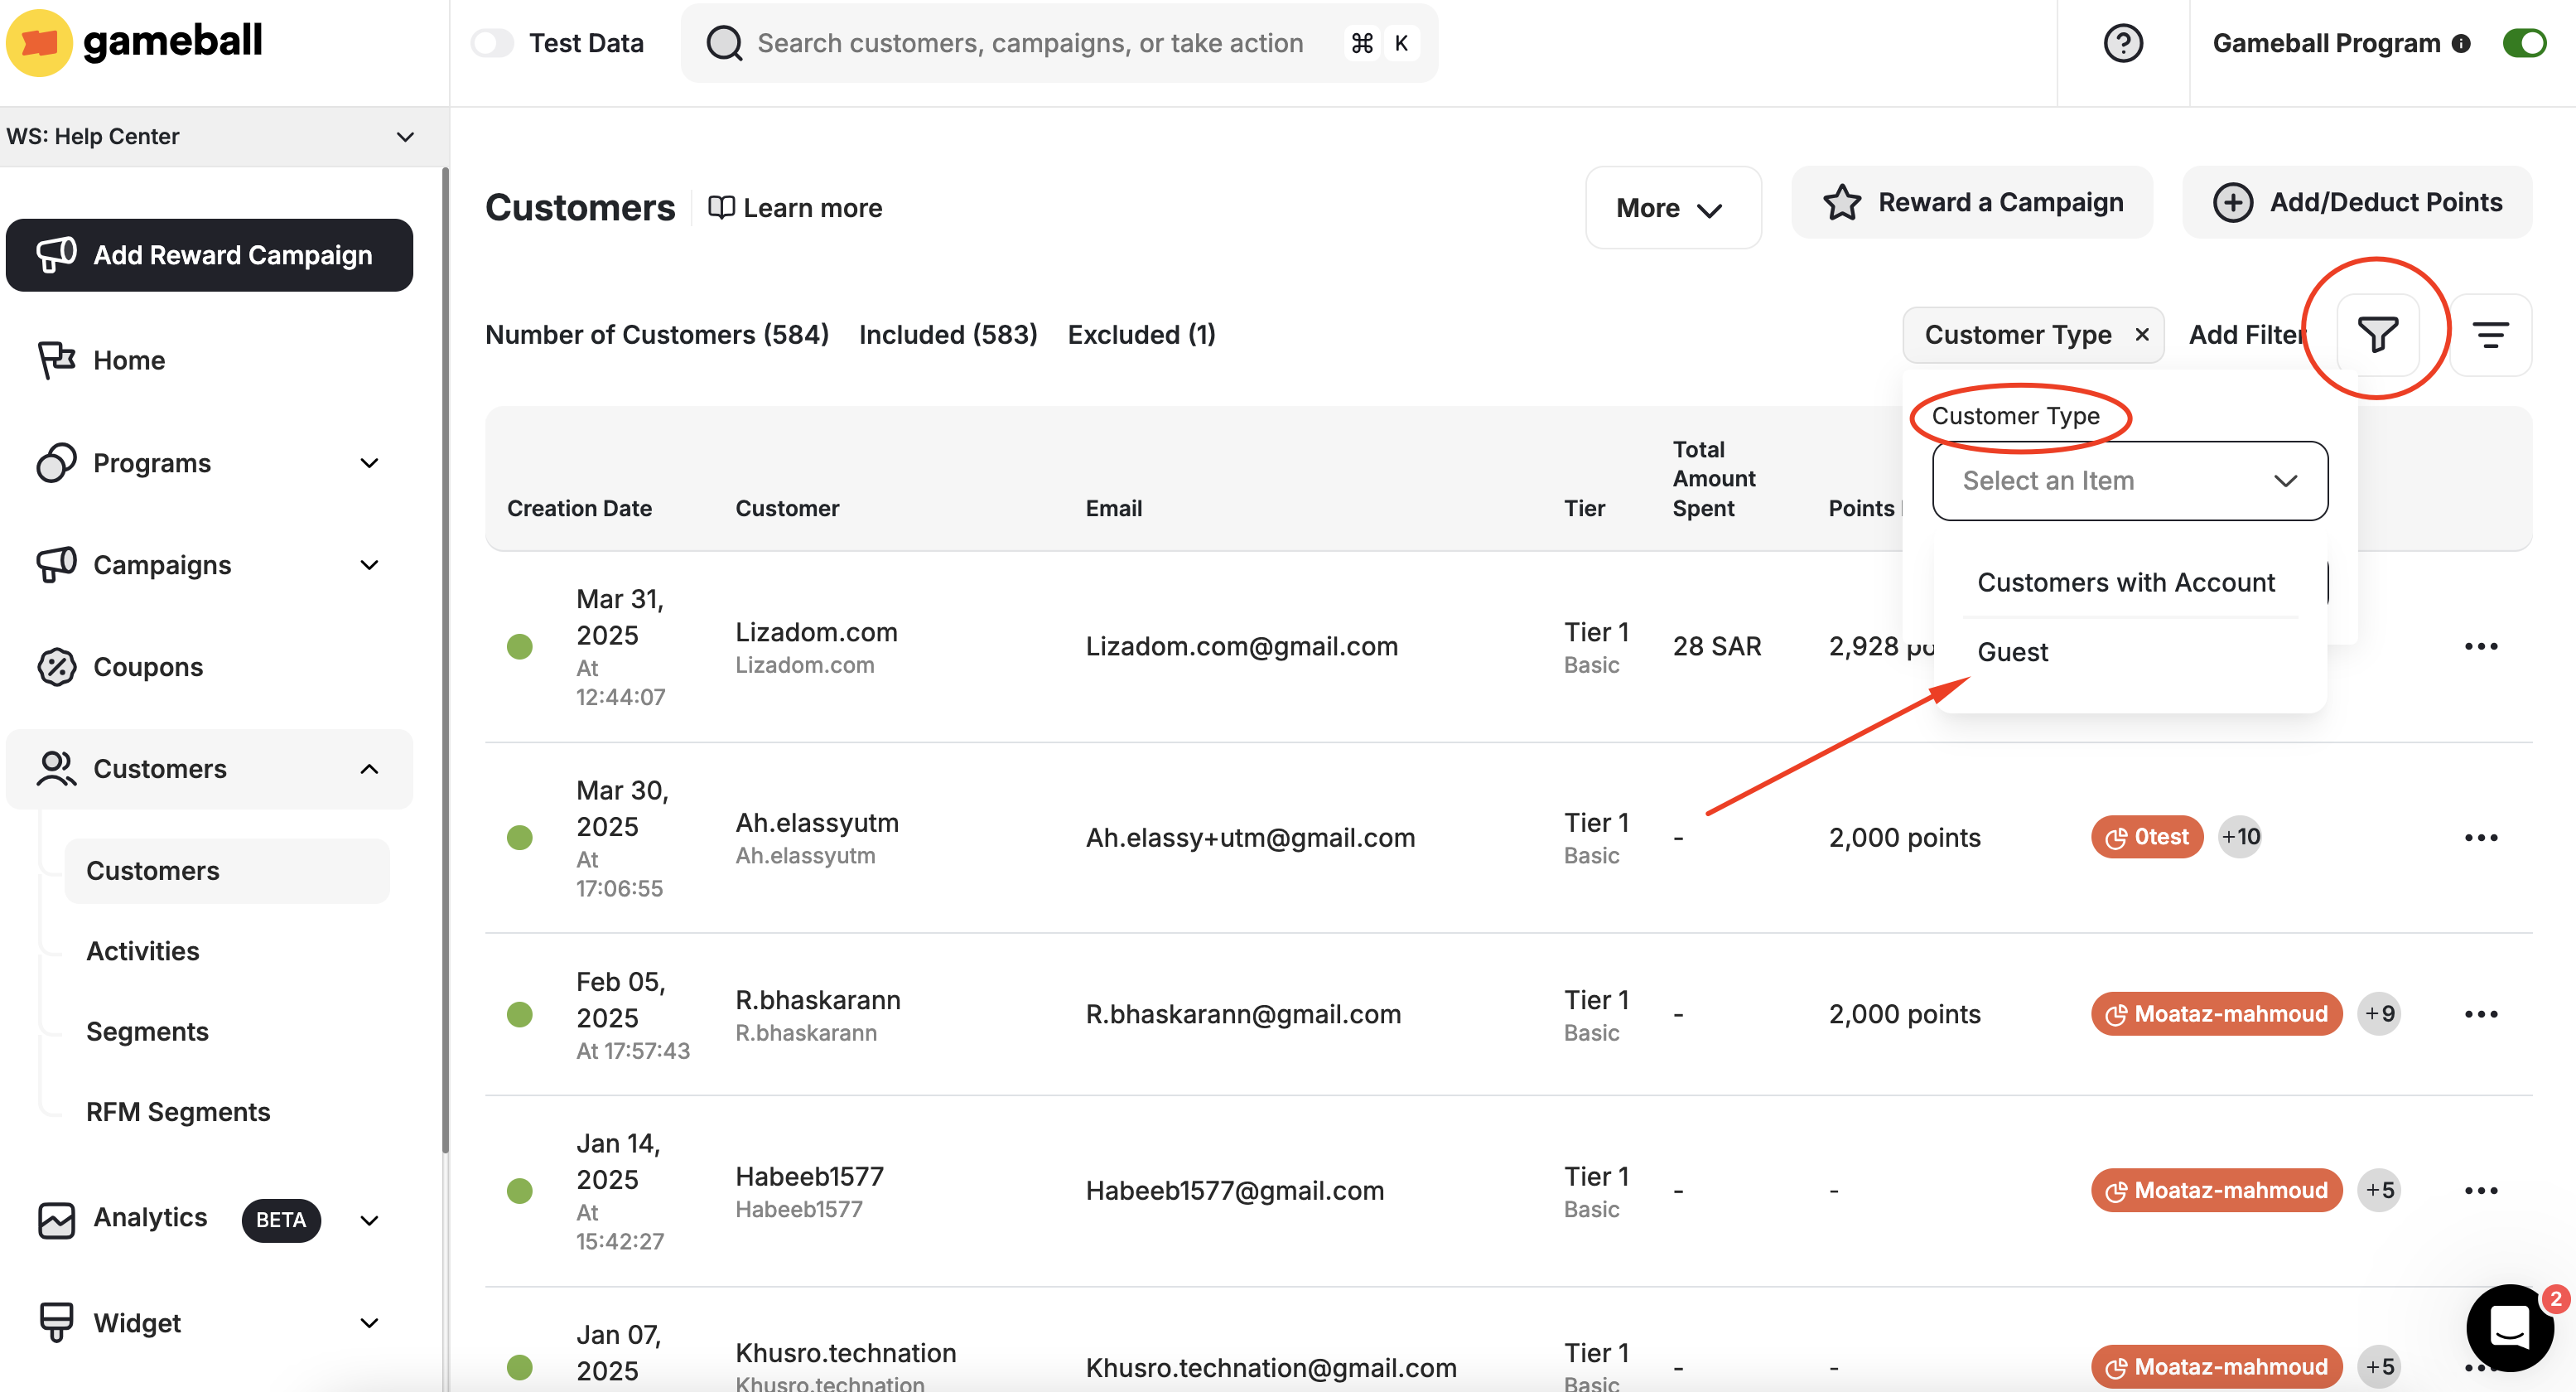Viewport: 2576px width, 1392px height.
Task: Toggle the Test Data switch
Action: (493, 43)
